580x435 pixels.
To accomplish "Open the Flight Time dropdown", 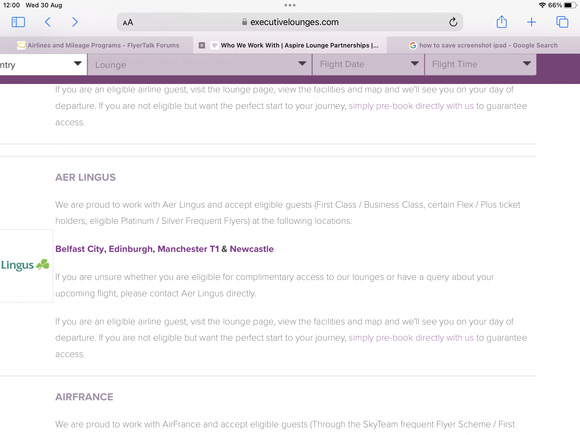I will coord(480,65).
